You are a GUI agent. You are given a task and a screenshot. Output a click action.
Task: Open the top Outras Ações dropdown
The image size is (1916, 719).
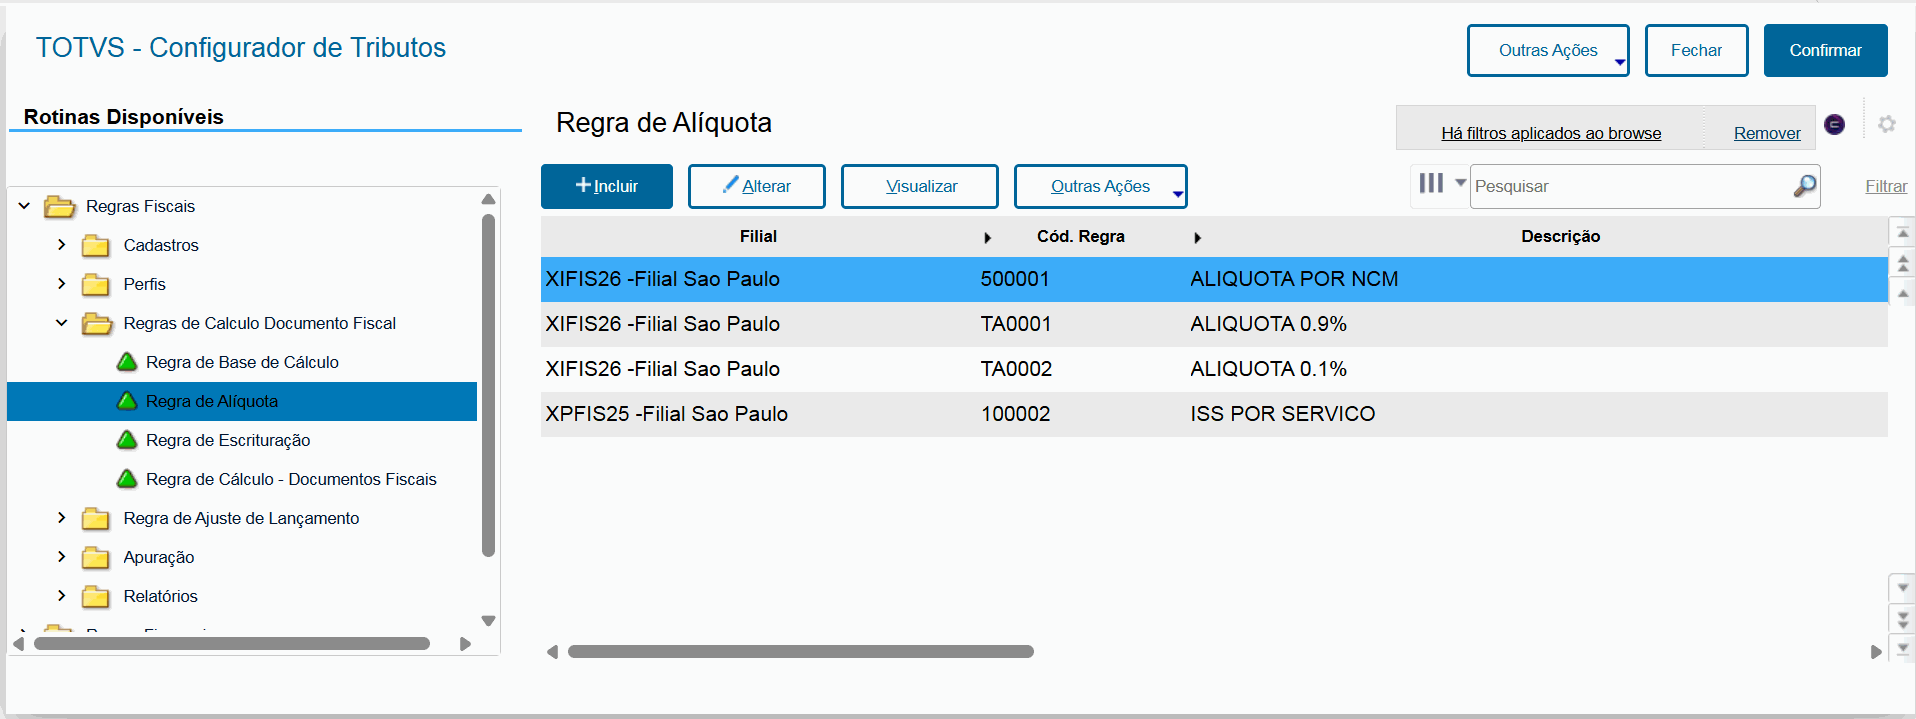pos(1547,51)
